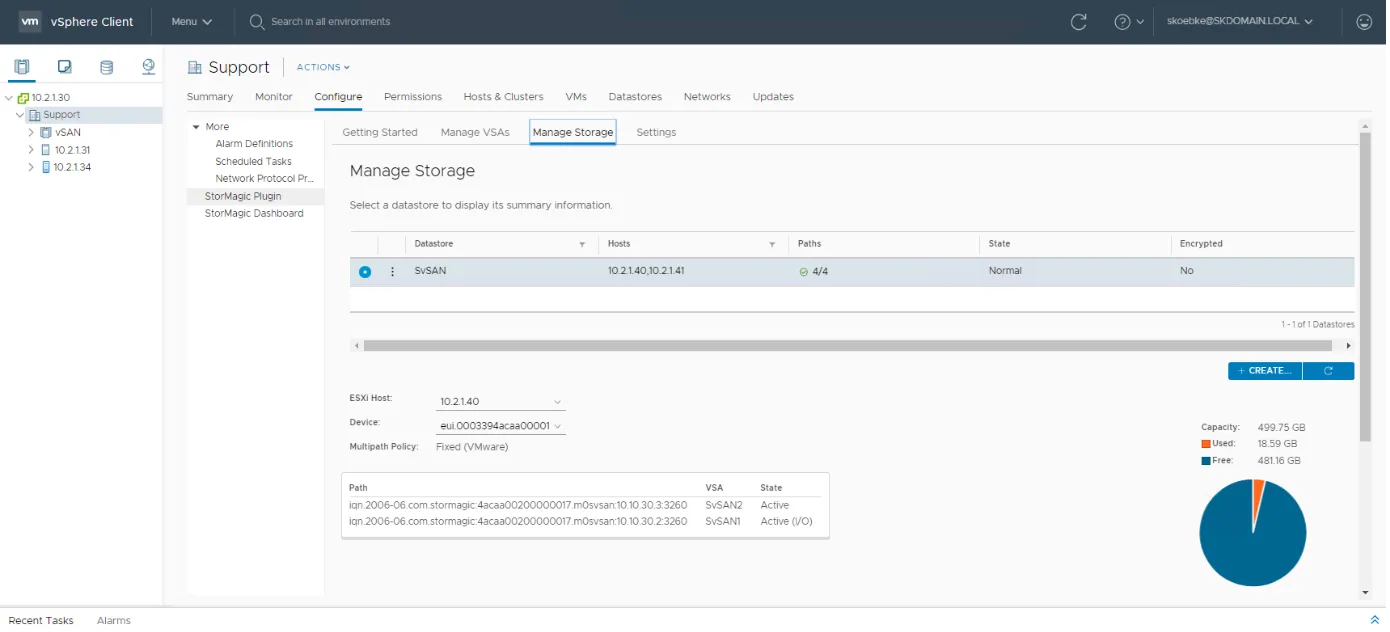Screen dimensions: 1390x632
Task: Open the VMs and Templates inventory icon
Action: tap(65, 67)
